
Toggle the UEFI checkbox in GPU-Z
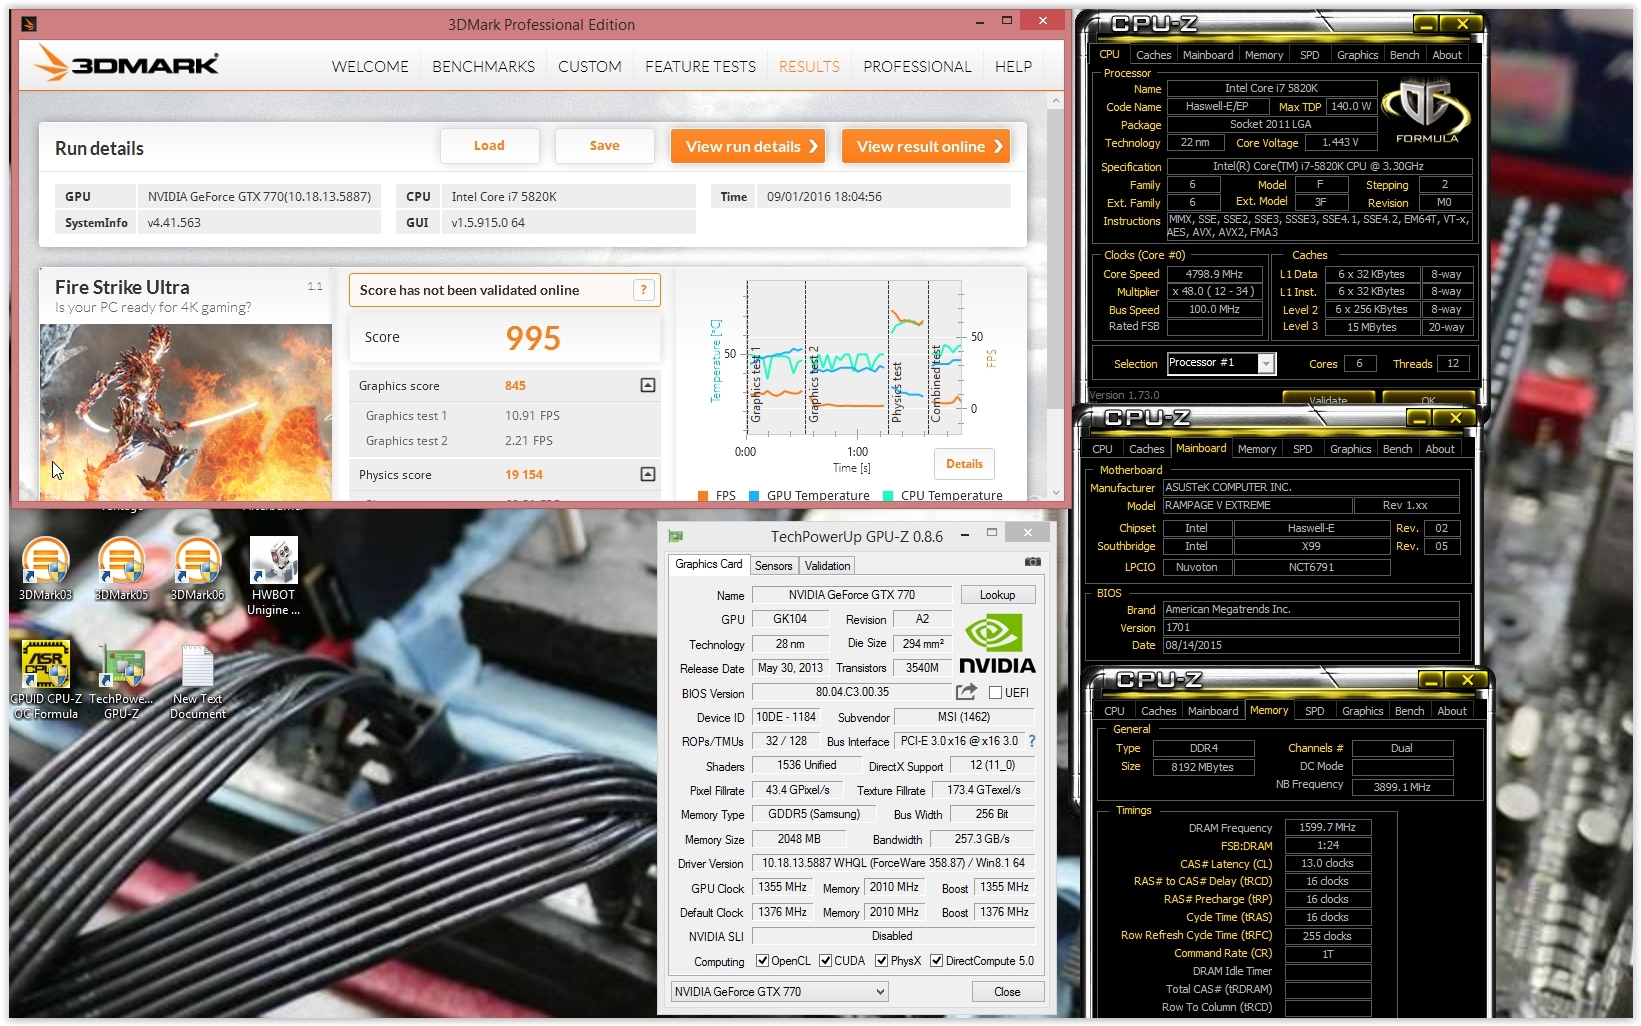pyautogui.click(x=995, y=692)
